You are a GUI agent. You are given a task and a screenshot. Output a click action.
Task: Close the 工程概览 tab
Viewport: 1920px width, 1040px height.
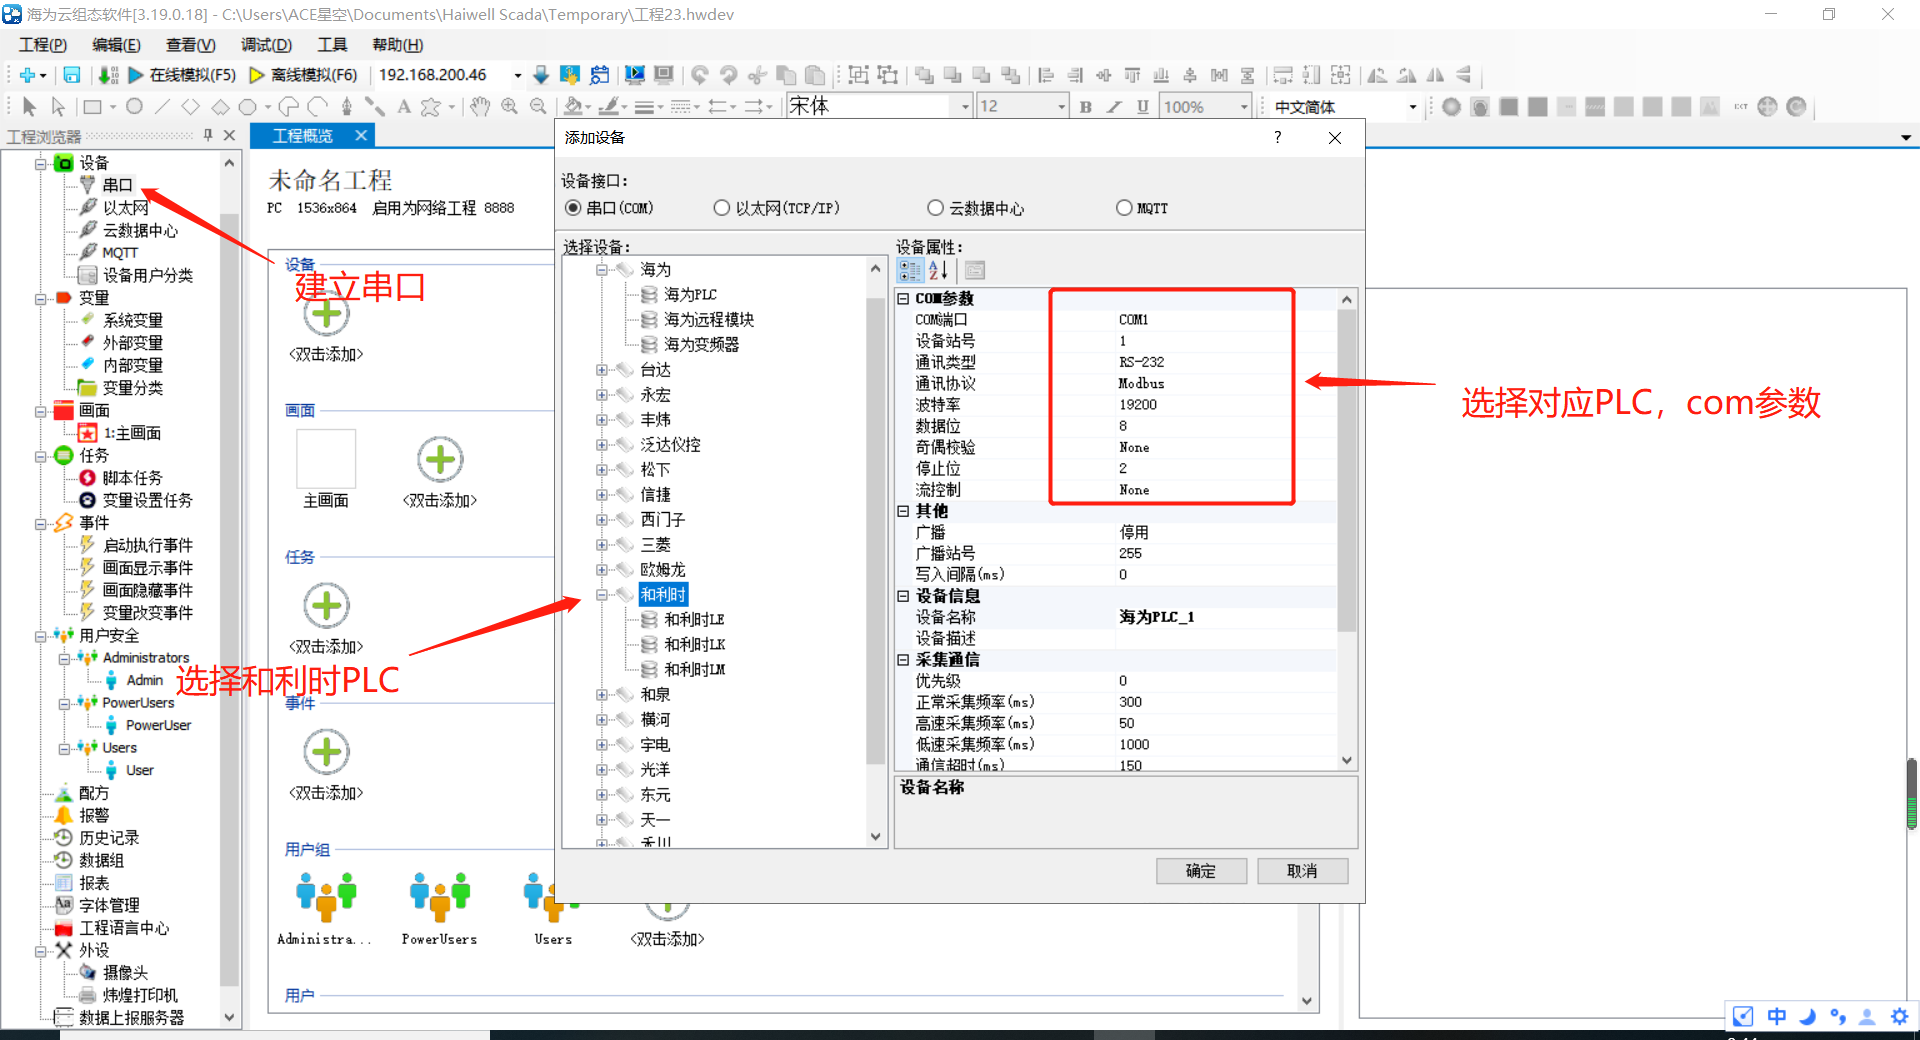[x=361, y=135]
